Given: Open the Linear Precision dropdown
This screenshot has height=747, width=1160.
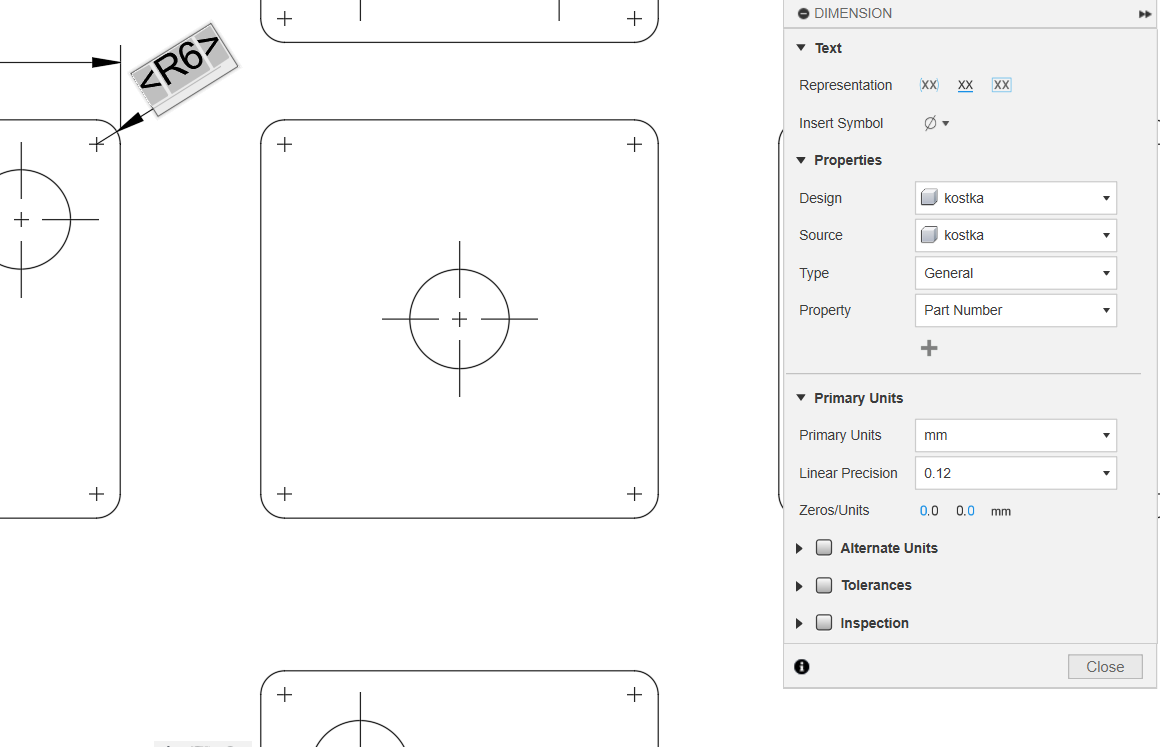Looking at the screenshot, I should [x=1015, y=473].
